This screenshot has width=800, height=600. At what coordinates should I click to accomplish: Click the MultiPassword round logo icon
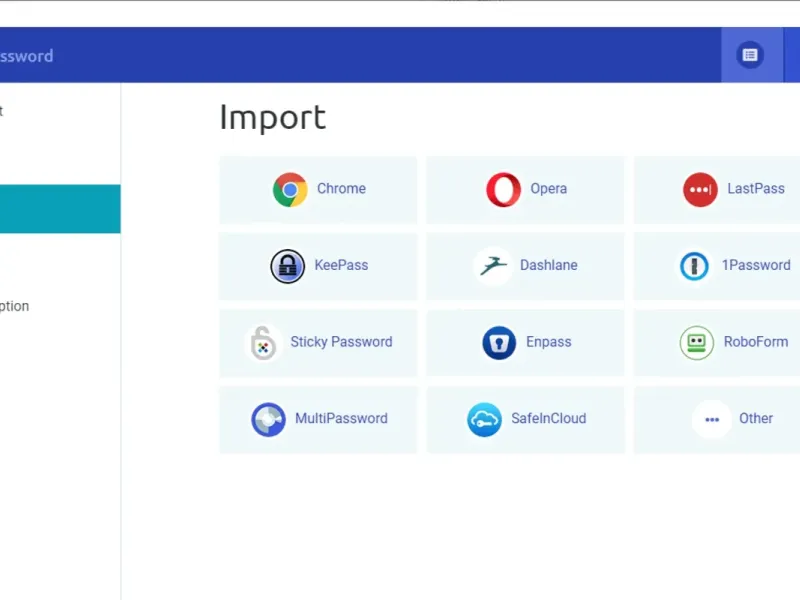coord(268,419)
